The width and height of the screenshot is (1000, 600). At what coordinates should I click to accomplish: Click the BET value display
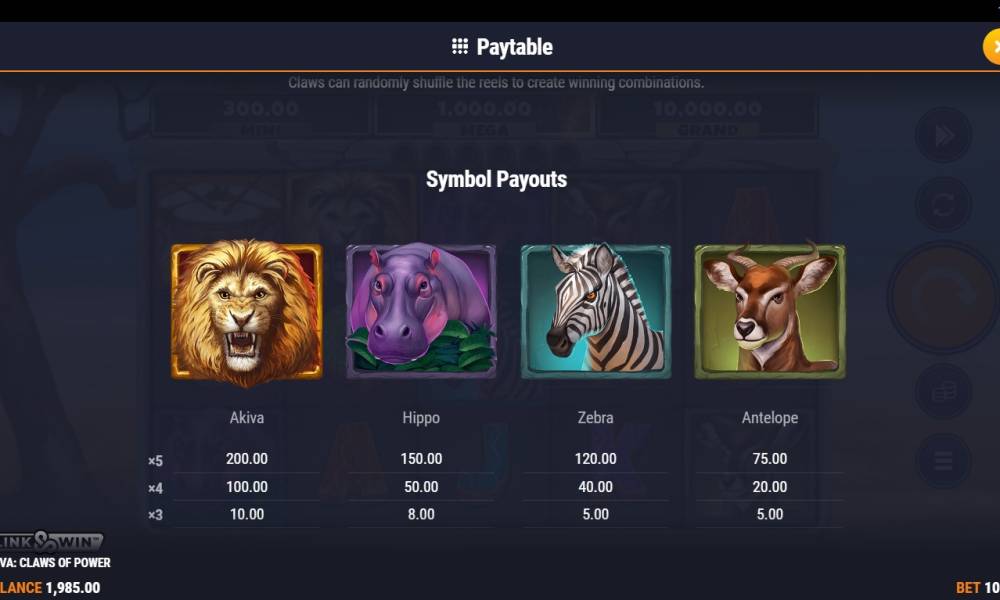[x=978, y=587]
